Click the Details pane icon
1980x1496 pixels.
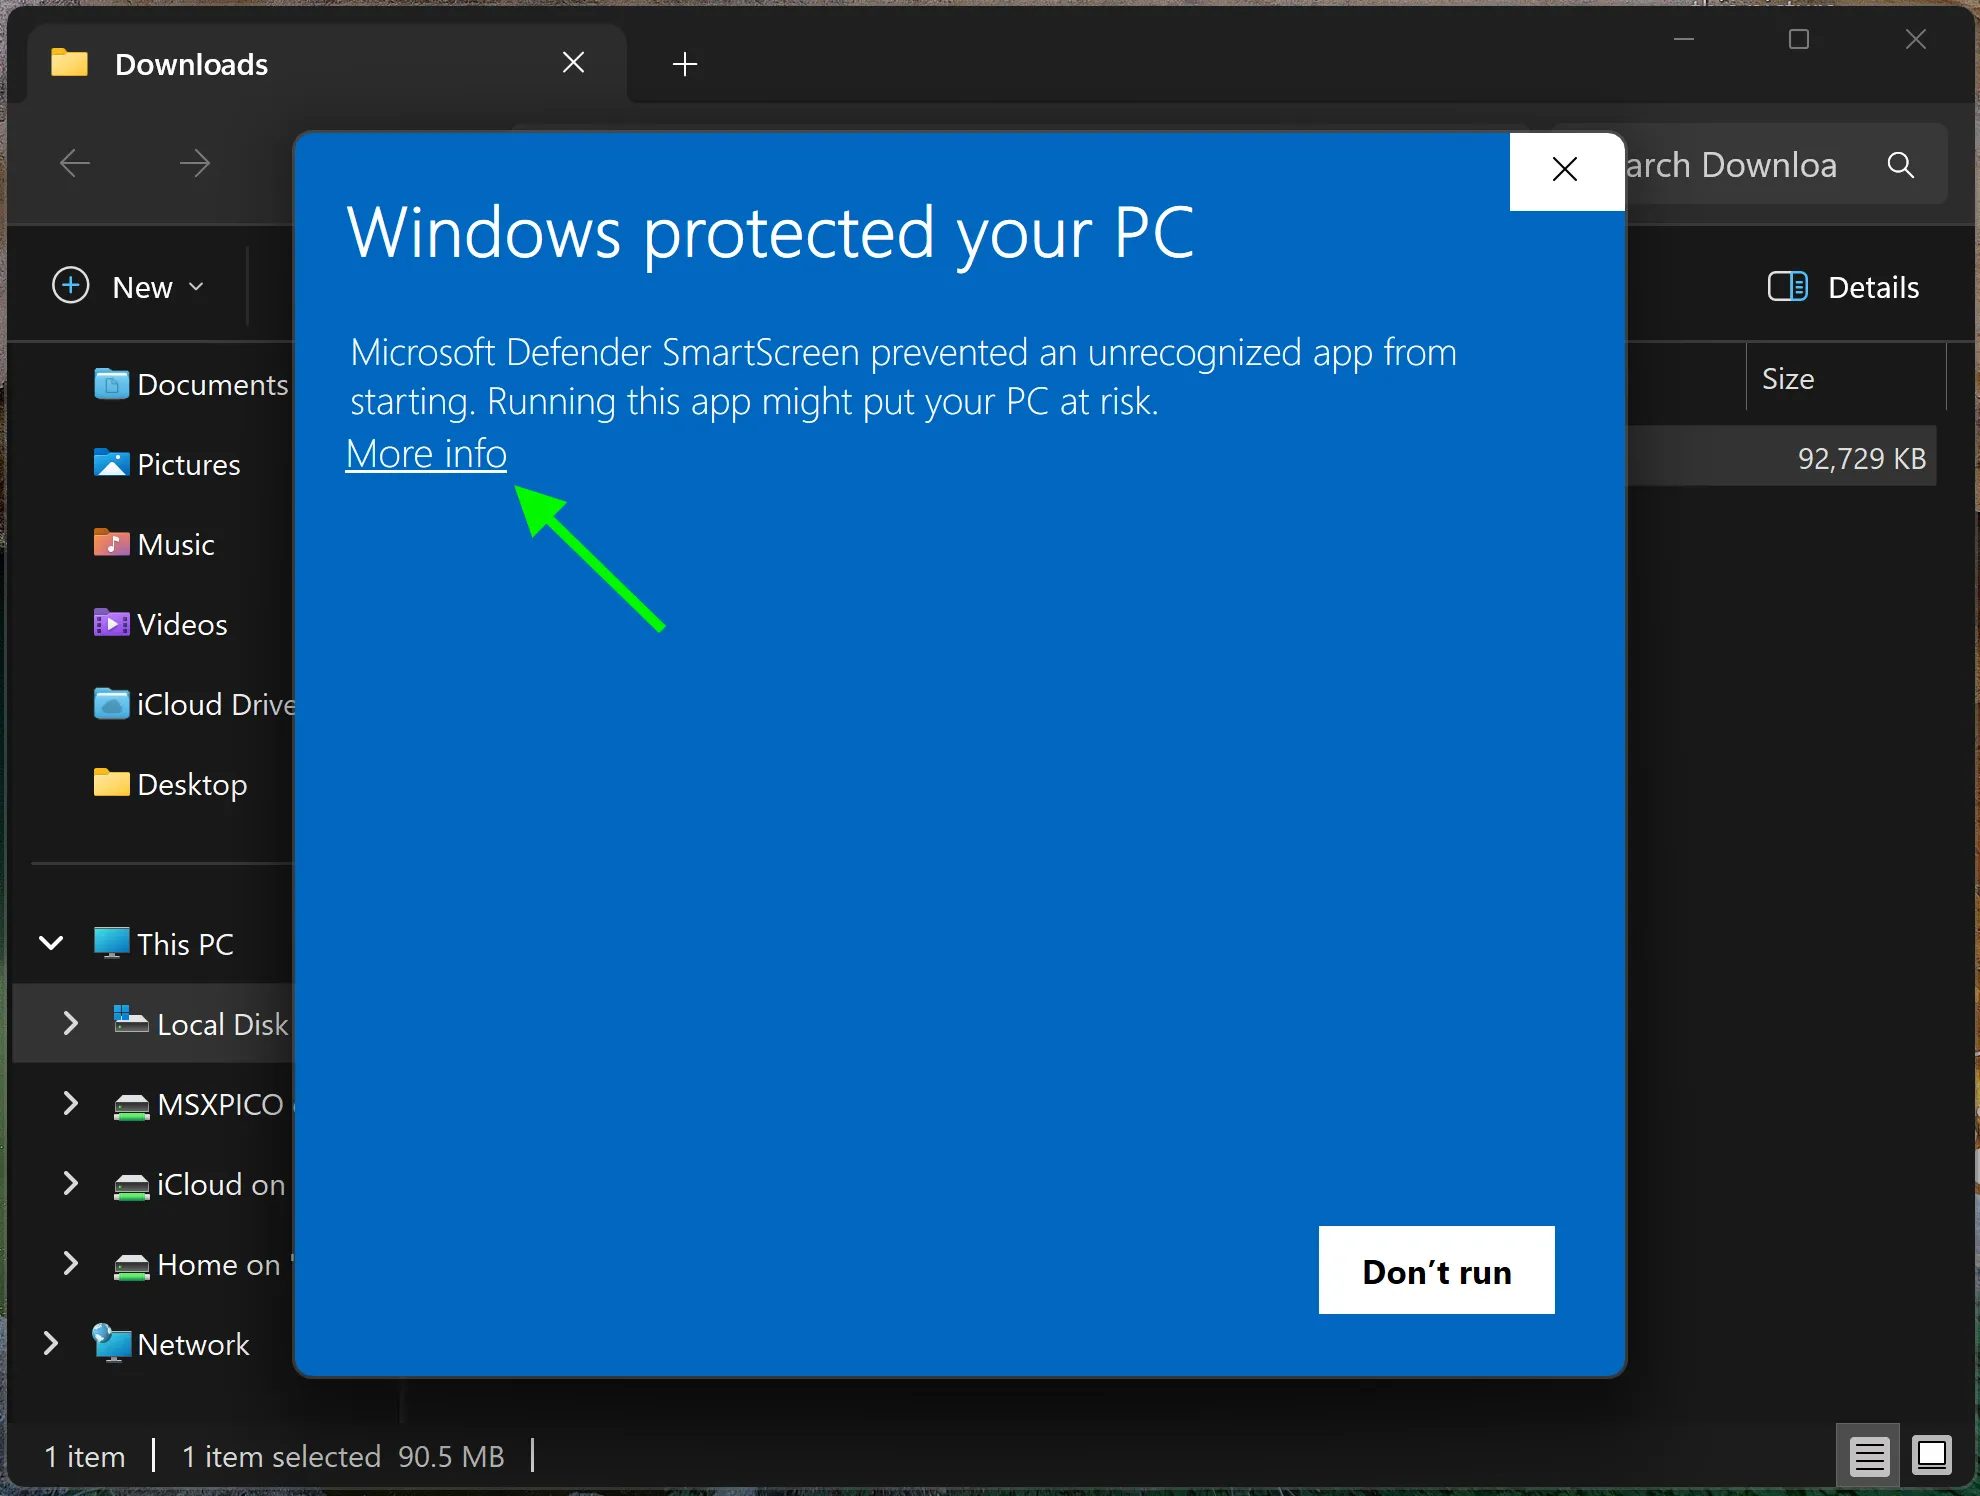click(x=1787, y=286)
